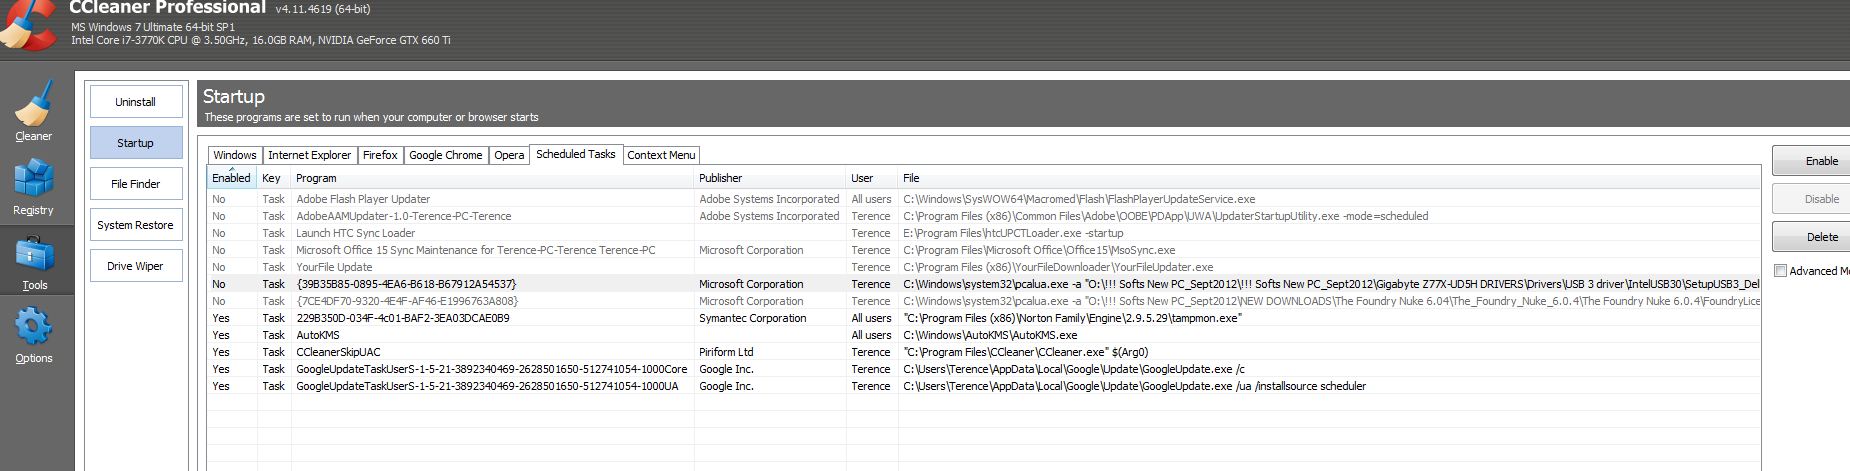Click the YourFileUpdater.exe file path

point(1058,267)
